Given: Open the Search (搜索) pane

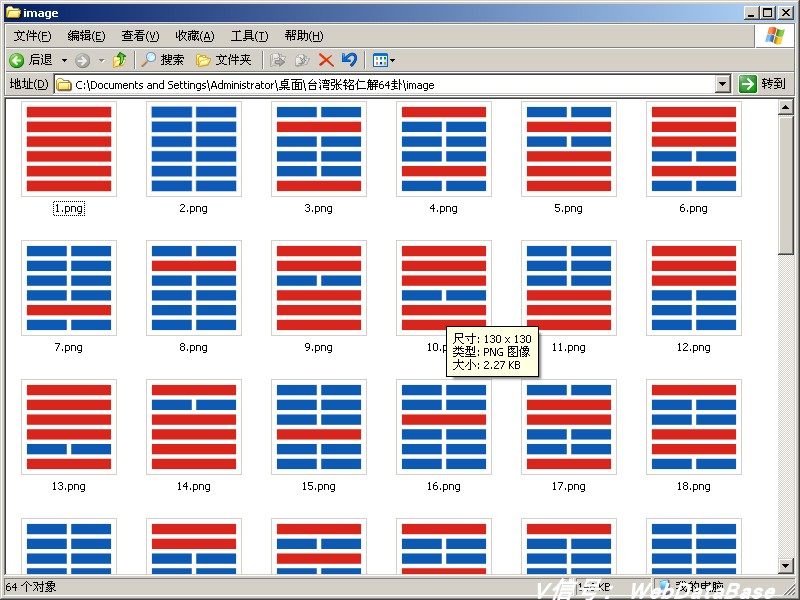Looking at the screenshot, I should point(163,60).
